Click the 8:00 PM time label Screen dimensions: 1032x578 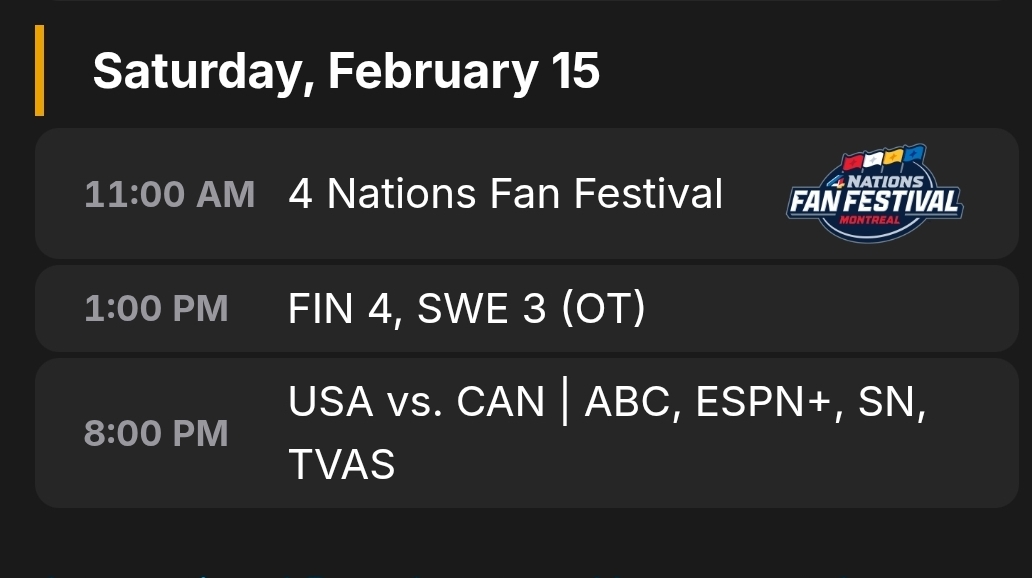(x=156, y=434)
